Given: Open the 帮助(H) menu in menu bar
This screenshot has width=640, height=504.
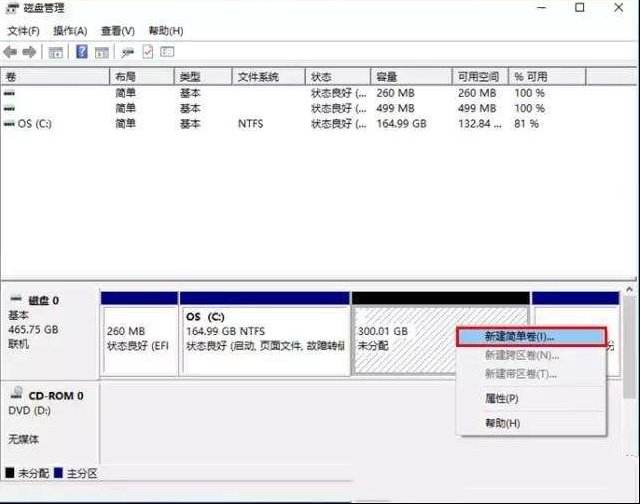Looking at the screenshot, I should pos(166,31).
